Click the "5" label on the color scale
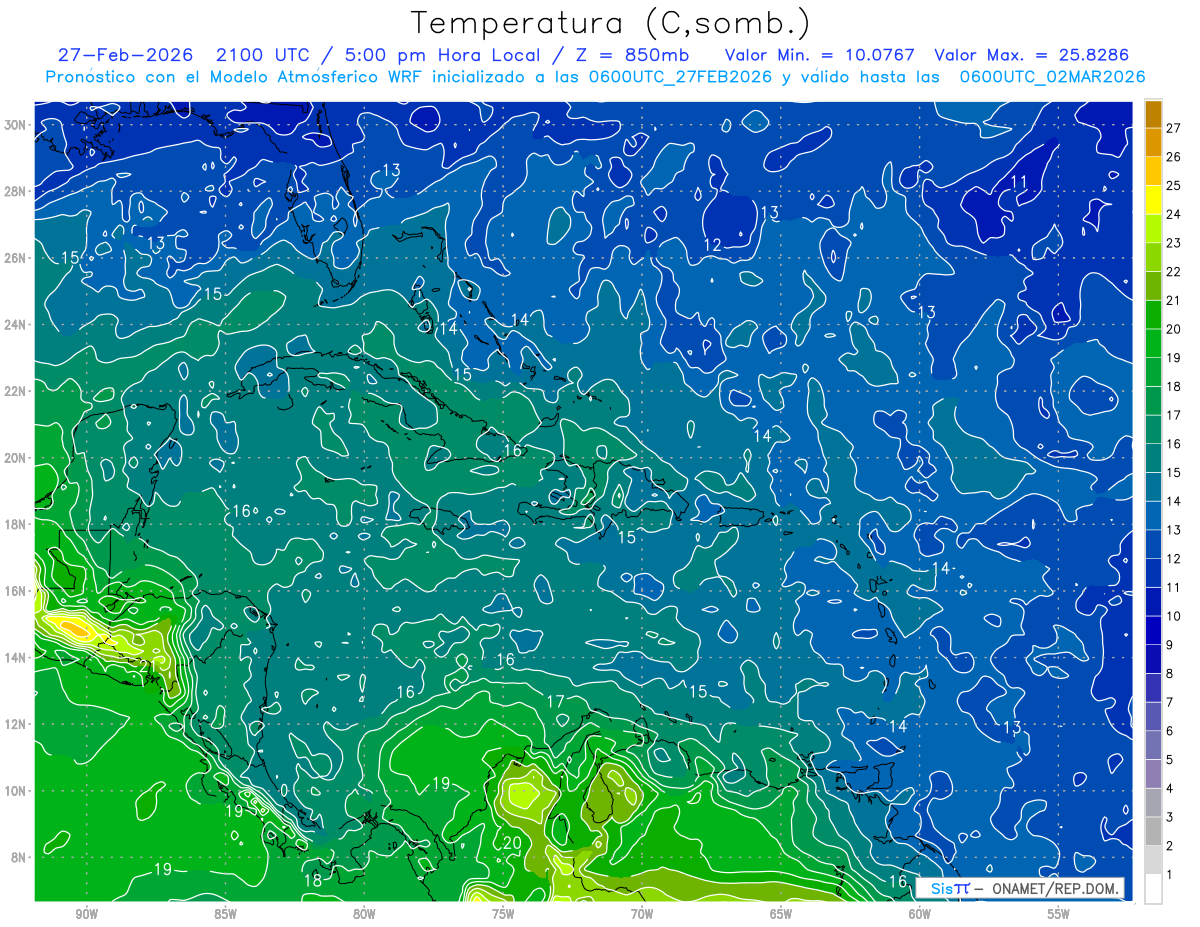The image size is (1200, 927). pyautogui.click(x=1170, y=760)
